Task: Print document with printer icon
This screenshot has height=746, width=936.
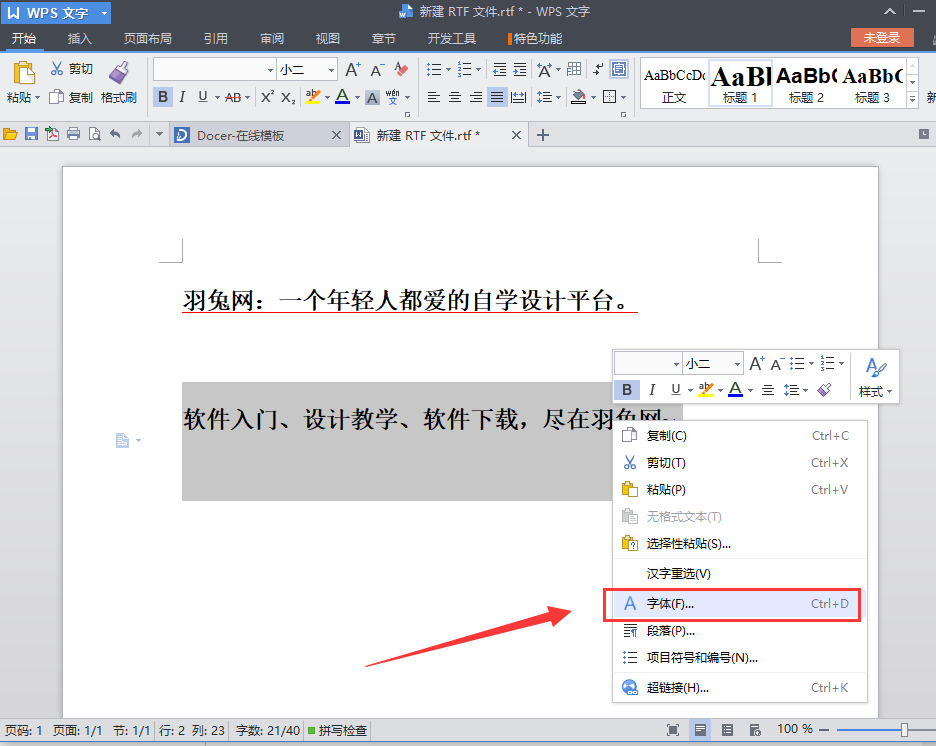Action: click(x=73, y=134)
